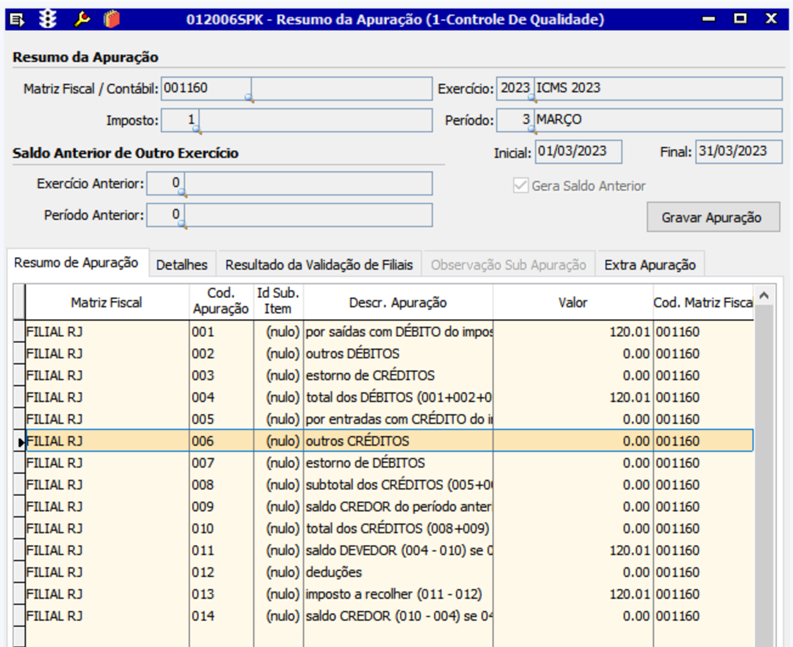The width and height of the screenshot is (793, 647).
Task: Click the traffic light icon
Action: (48, 19)
